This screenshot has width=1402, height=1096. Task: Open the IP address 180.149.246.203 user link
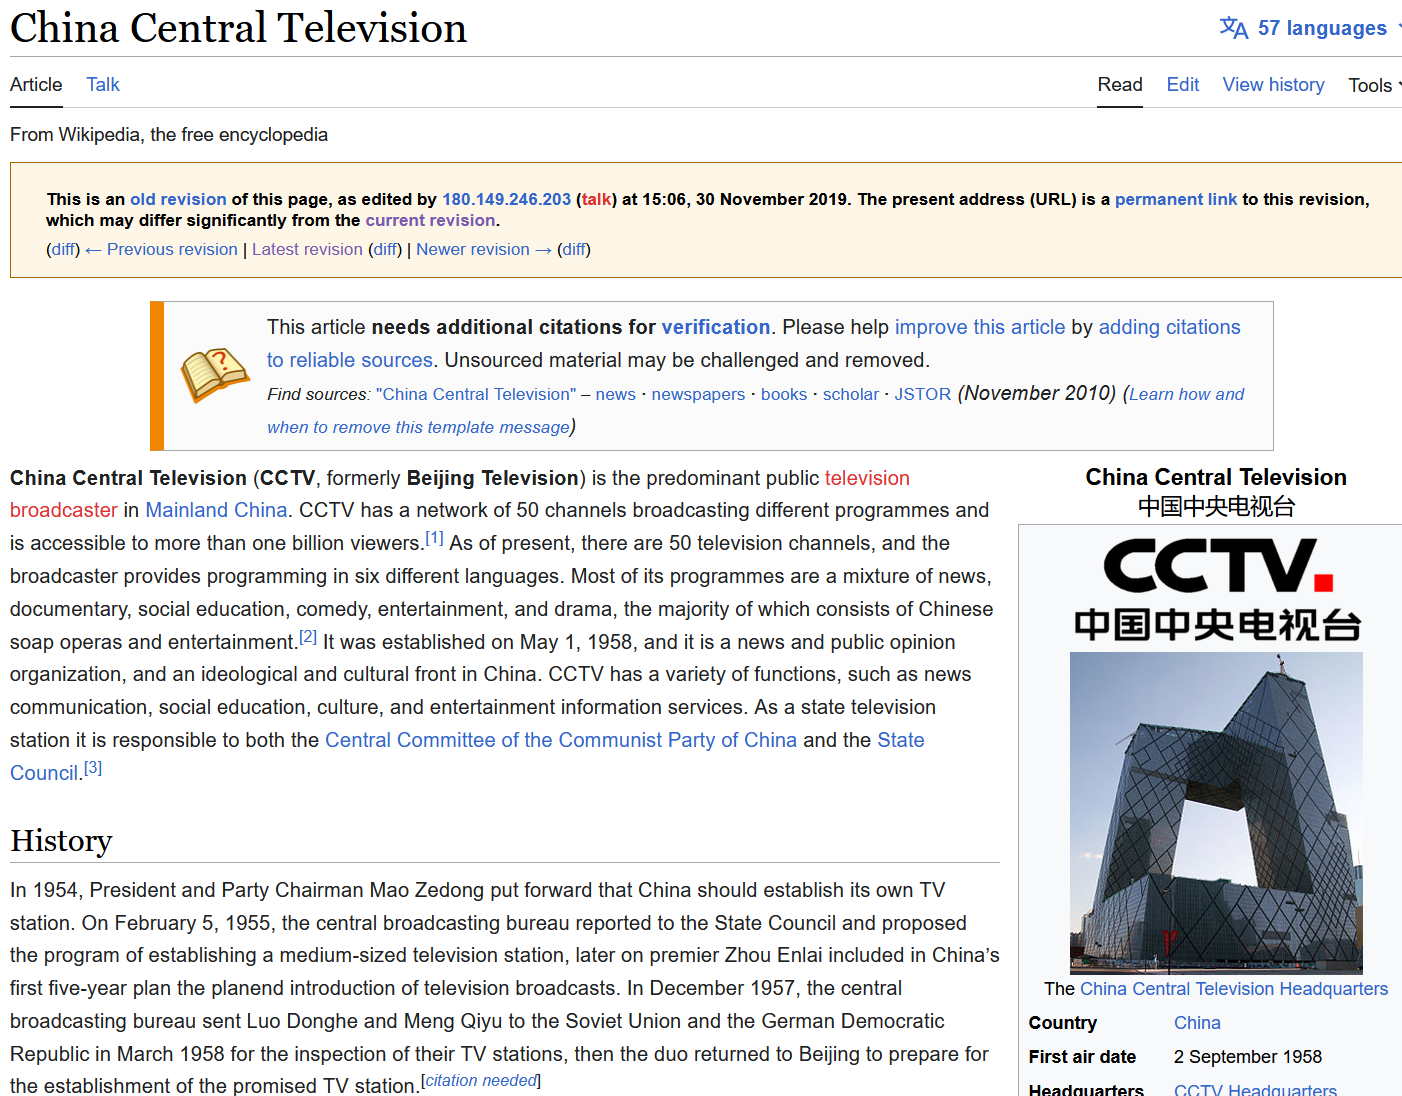(x=506, y=199)
